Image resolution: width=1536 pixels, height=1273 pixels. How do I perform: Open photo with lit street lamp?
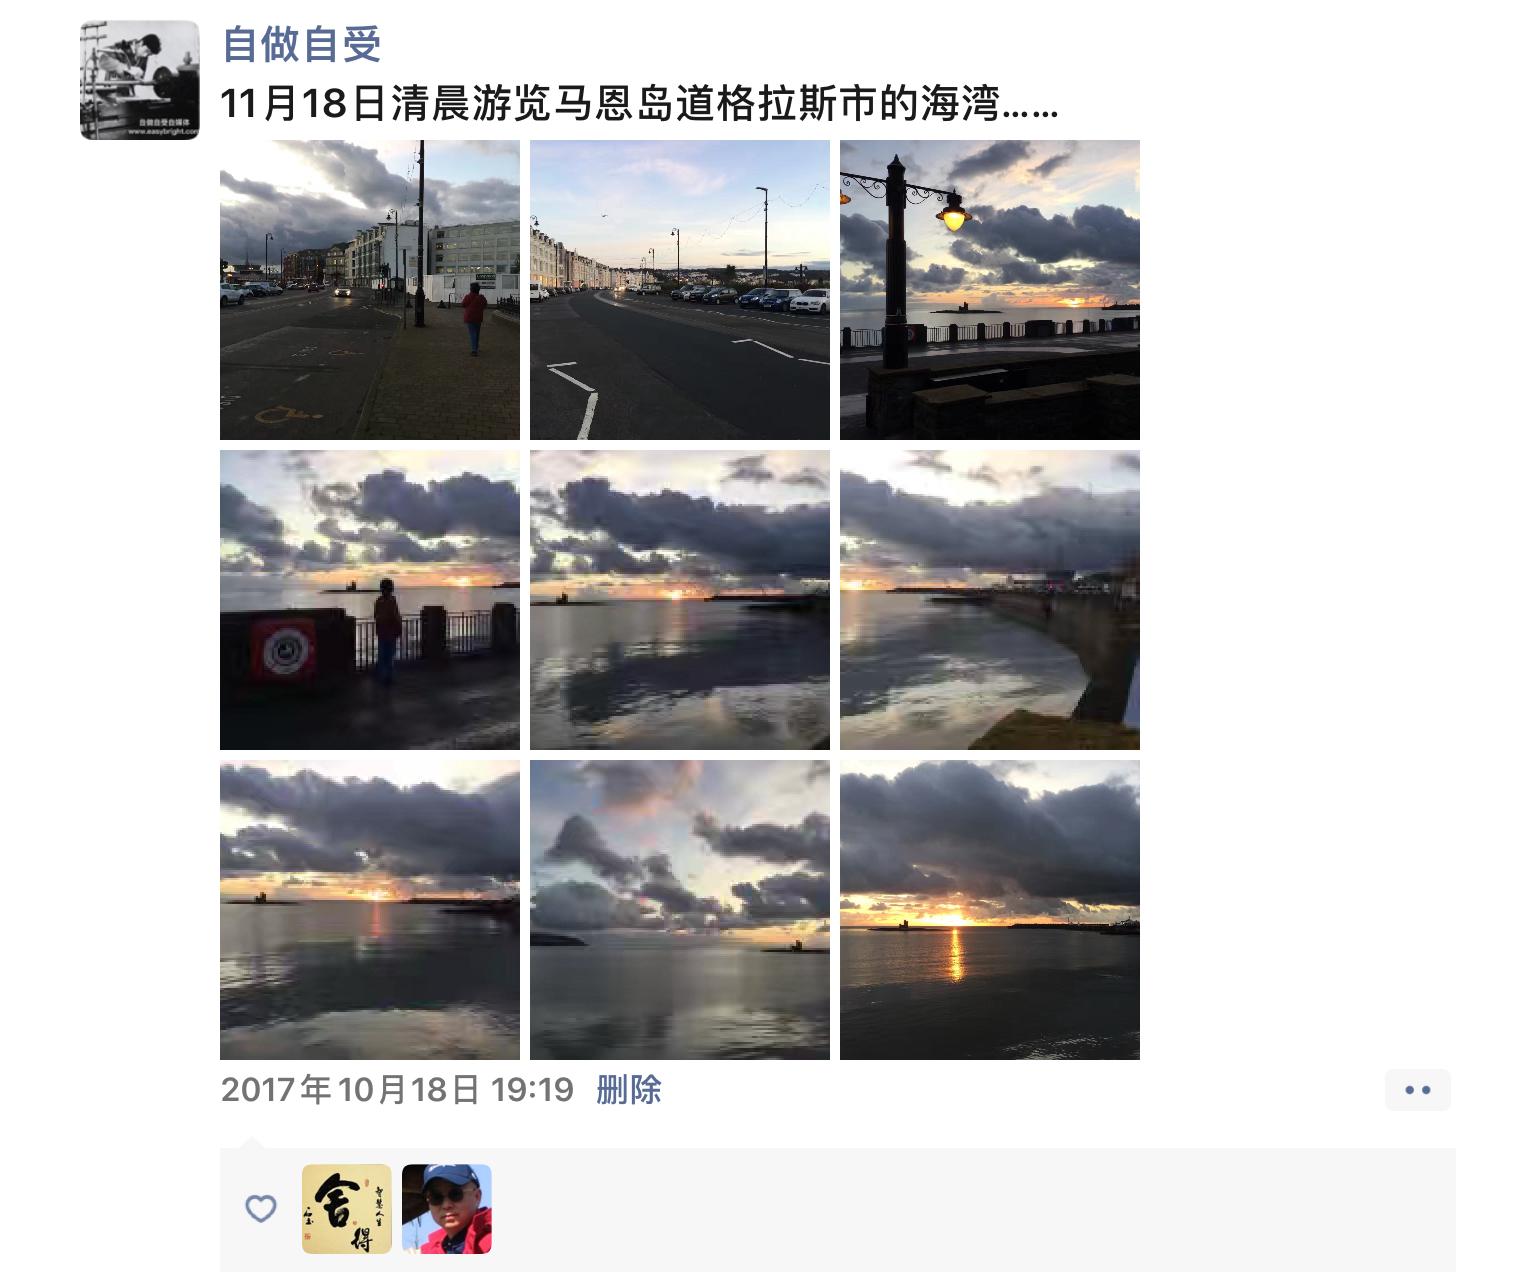[x=990, y=290]
